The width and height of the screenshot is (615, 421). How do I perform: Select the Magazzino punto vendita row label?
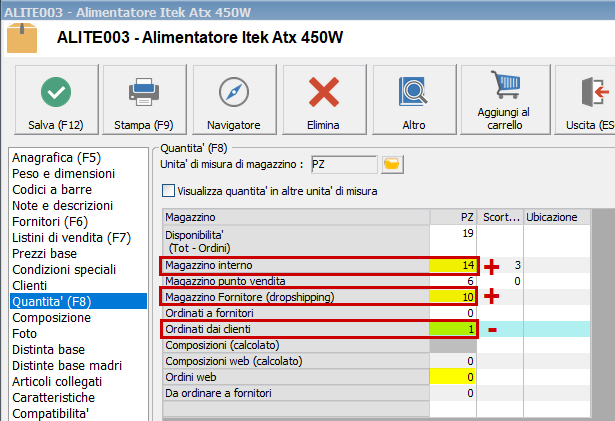[x=296, y=281]
